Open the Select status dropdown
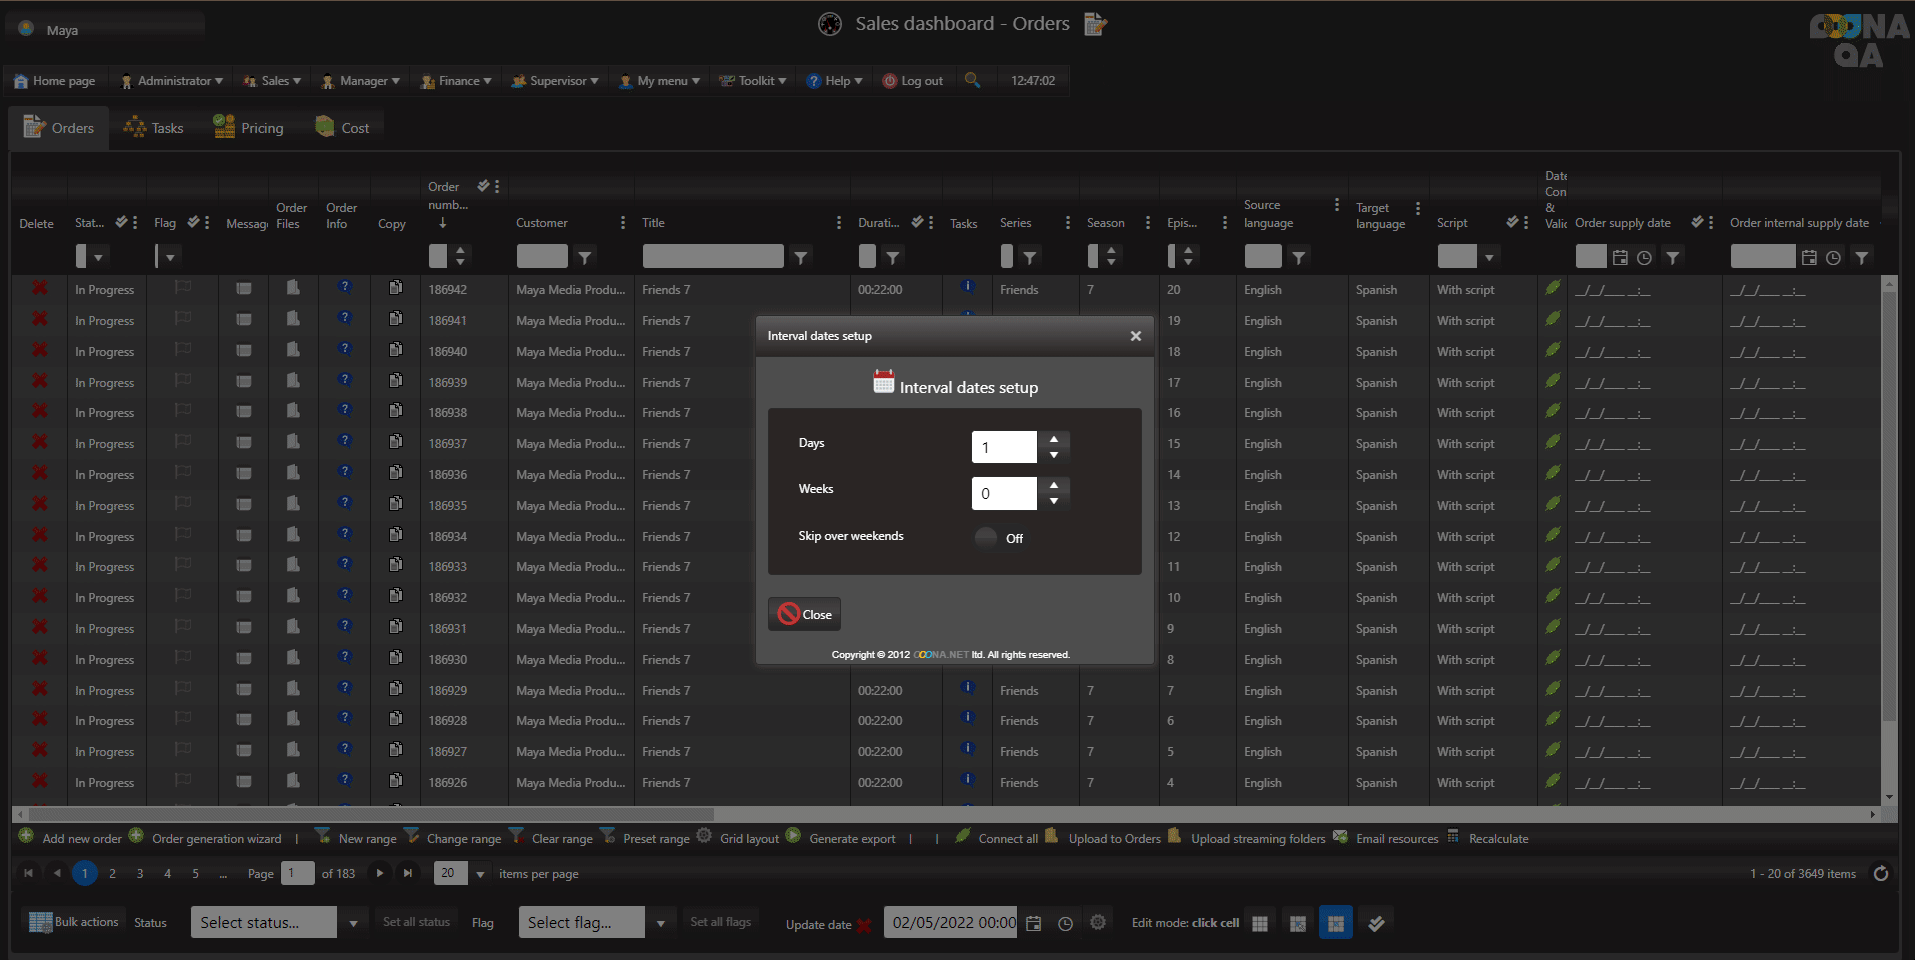The width and height of the screenshot is (1915, 960). pos(353,923)
